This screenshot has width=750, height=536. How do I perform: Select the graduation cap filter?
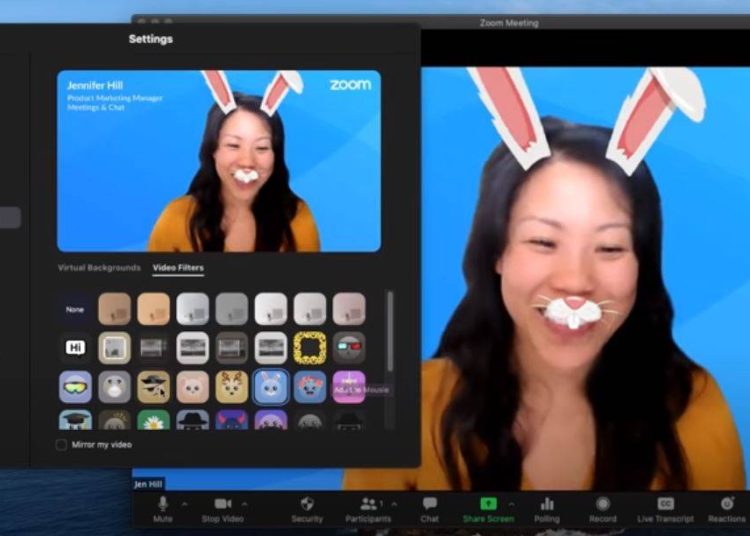[x=75, y=419]
